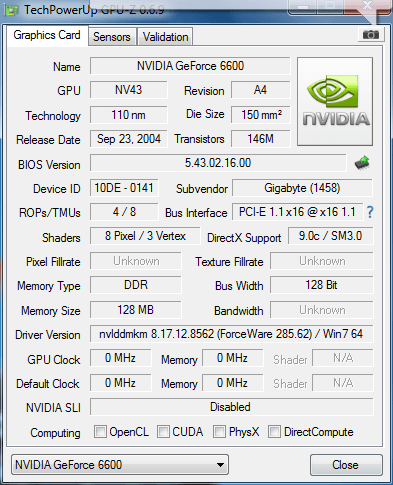The image size is (393, 485).
Task: Click the GPU Clock 0 MHz field
Action: pos(120,358)
